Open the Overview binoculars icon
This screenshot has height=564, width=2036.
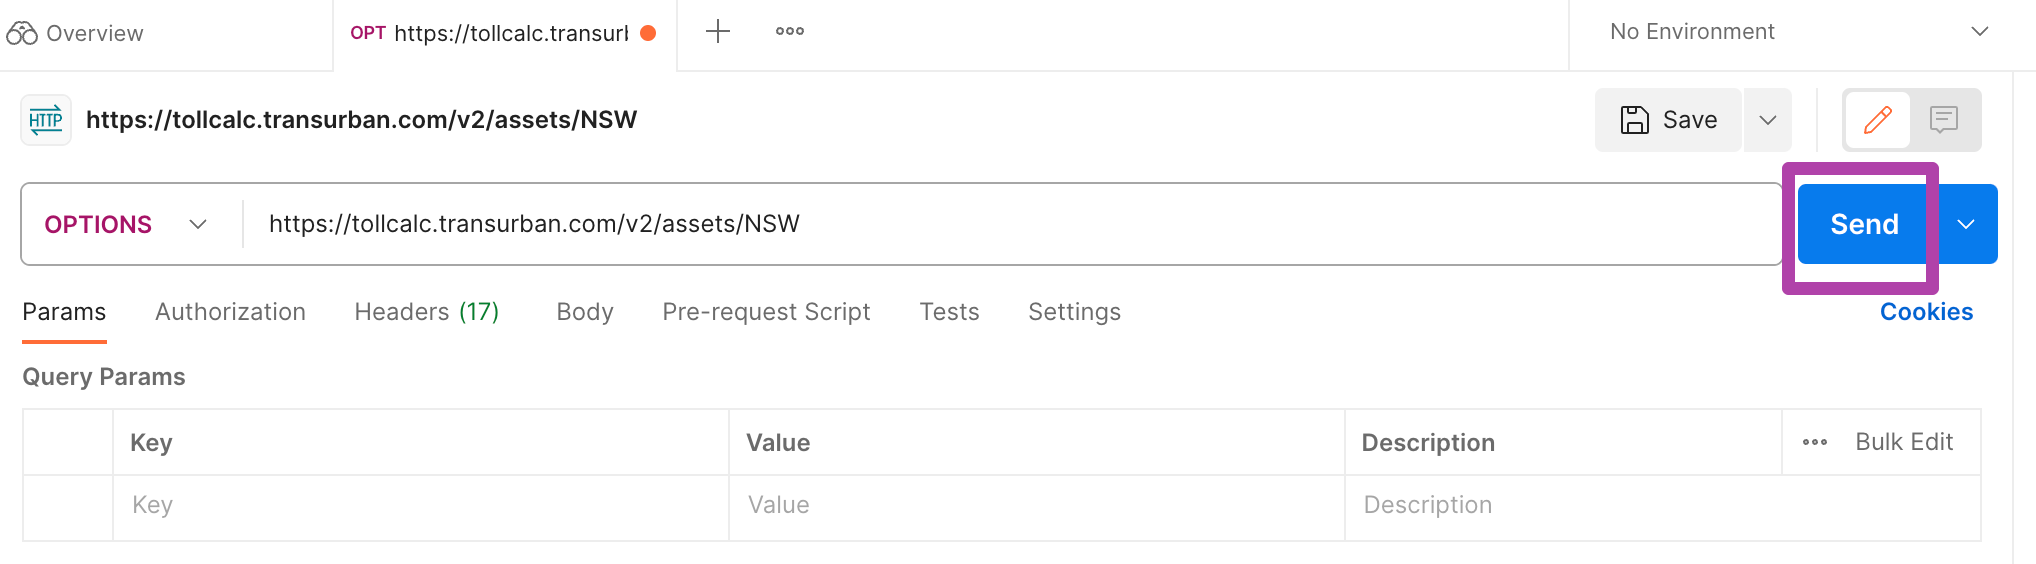[22, 33]
